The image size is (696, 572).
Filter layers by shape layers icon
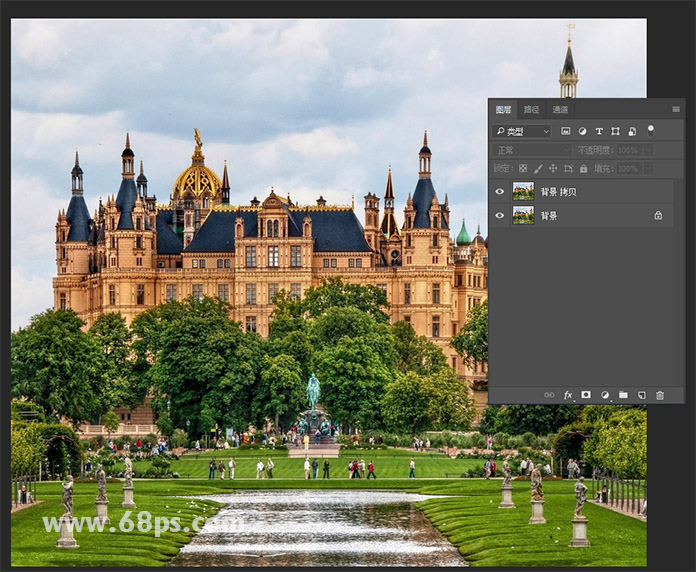click(615, 131)
